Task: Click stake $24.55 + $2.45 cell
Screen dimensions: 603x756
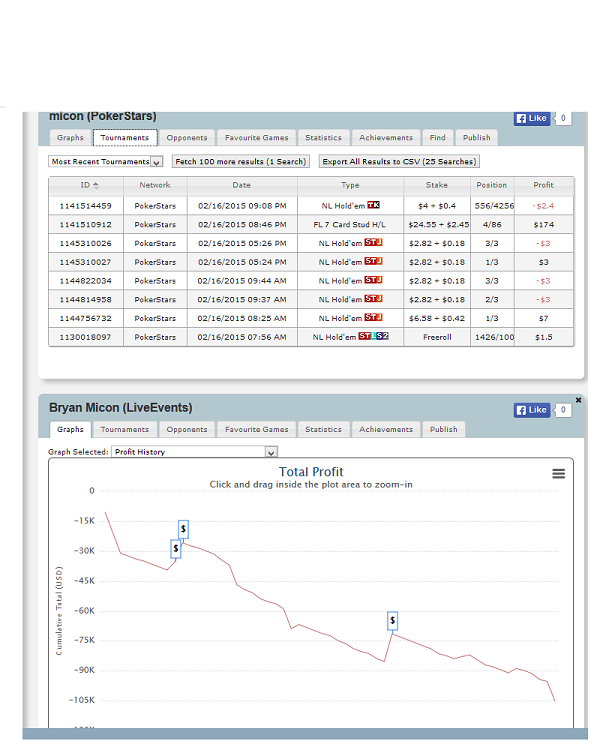Action: (x=439, y=225)
